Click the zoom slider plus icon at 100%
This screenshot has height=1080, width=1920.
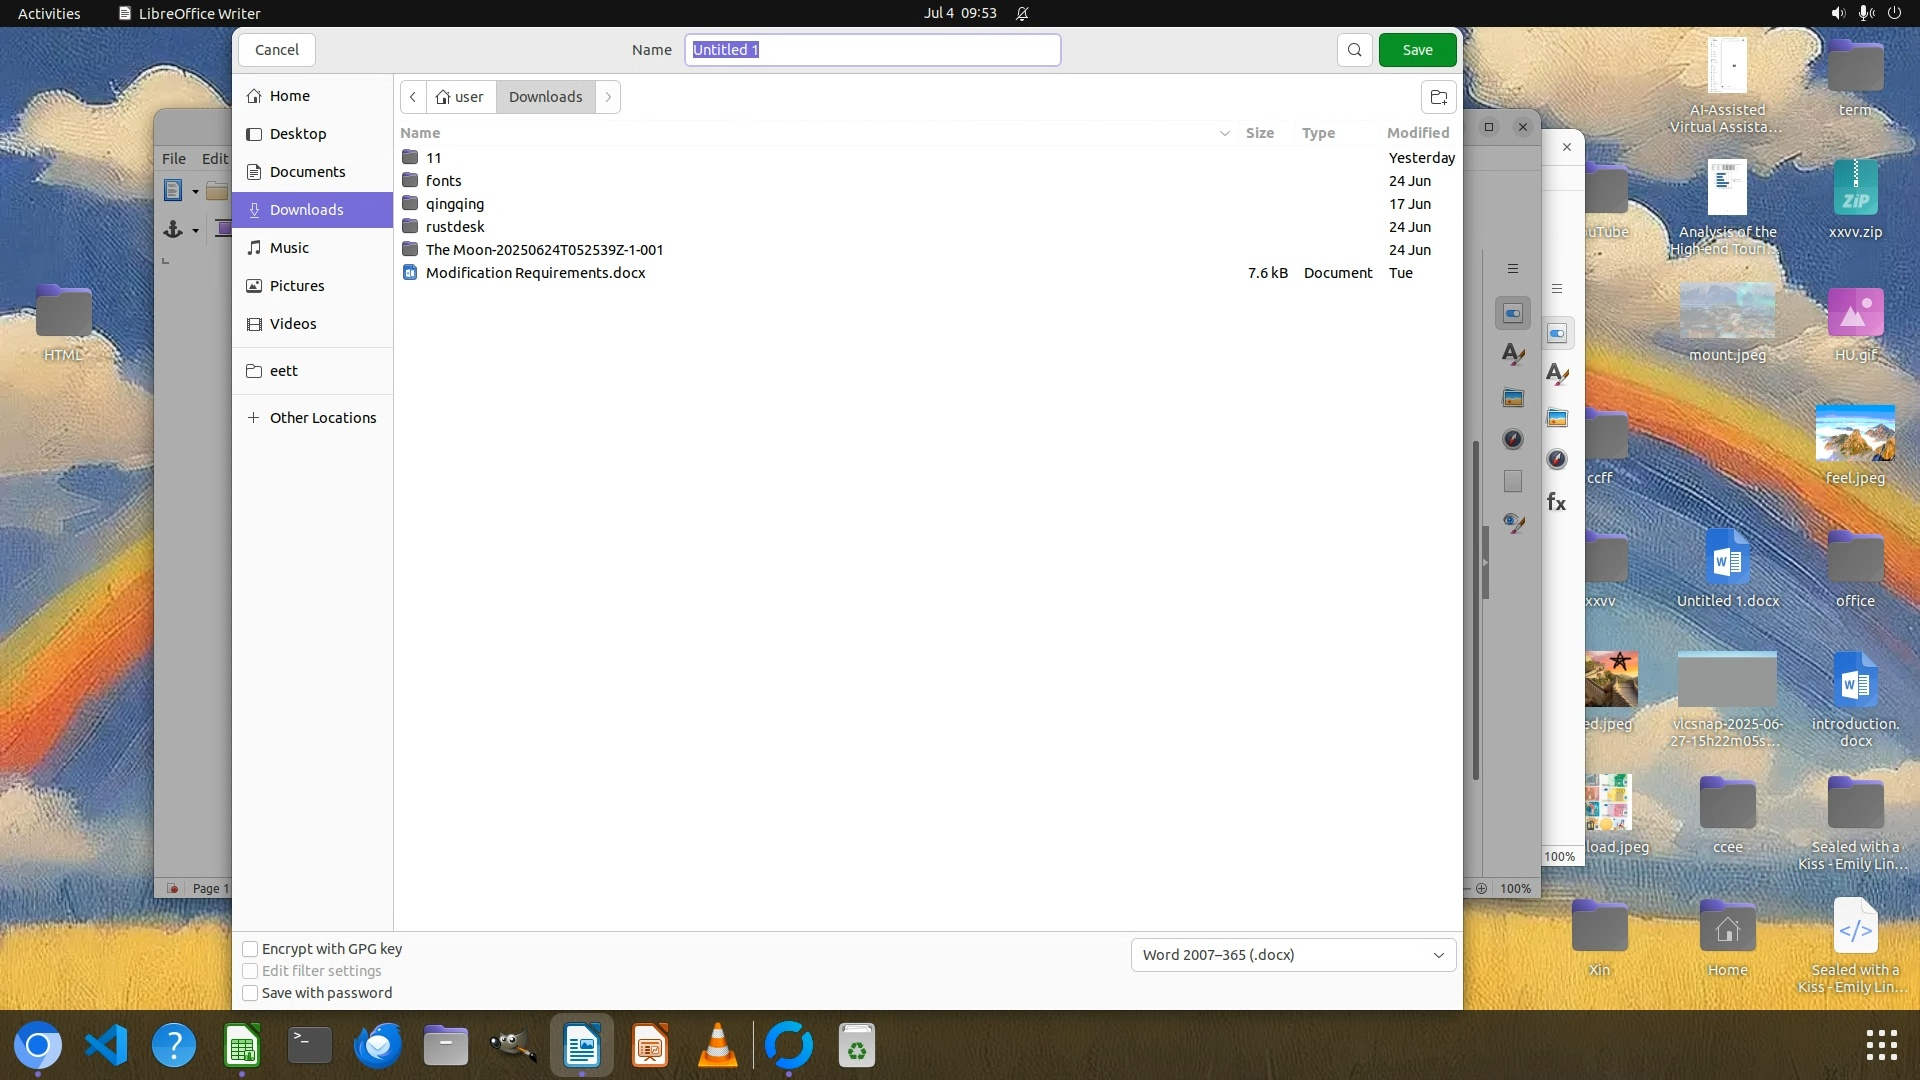pos(1481,888)
